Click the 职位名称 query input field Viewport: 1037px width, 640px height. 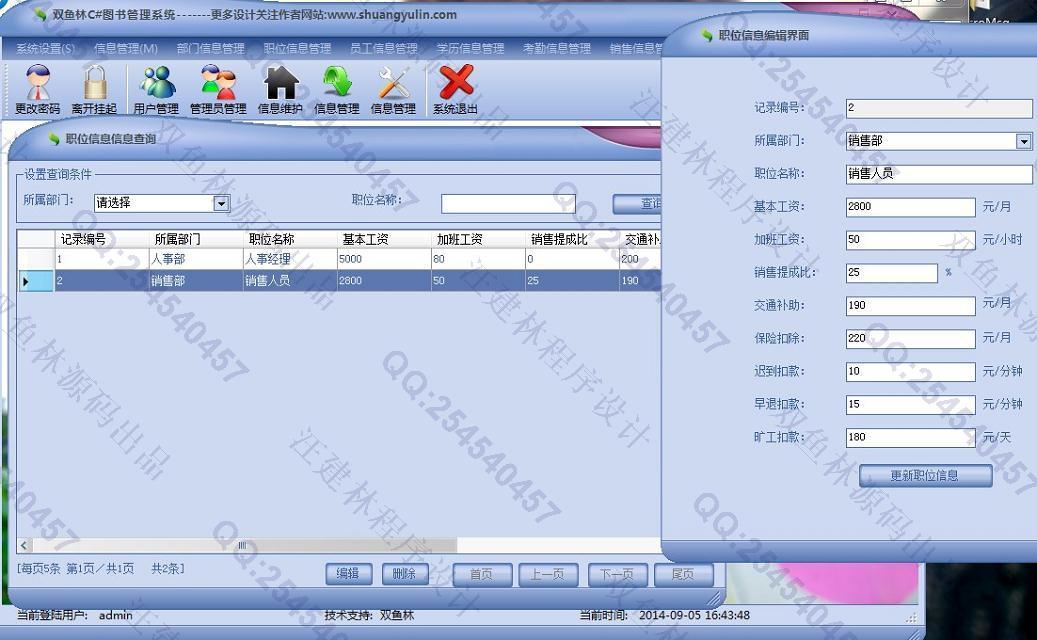point(508,204)
